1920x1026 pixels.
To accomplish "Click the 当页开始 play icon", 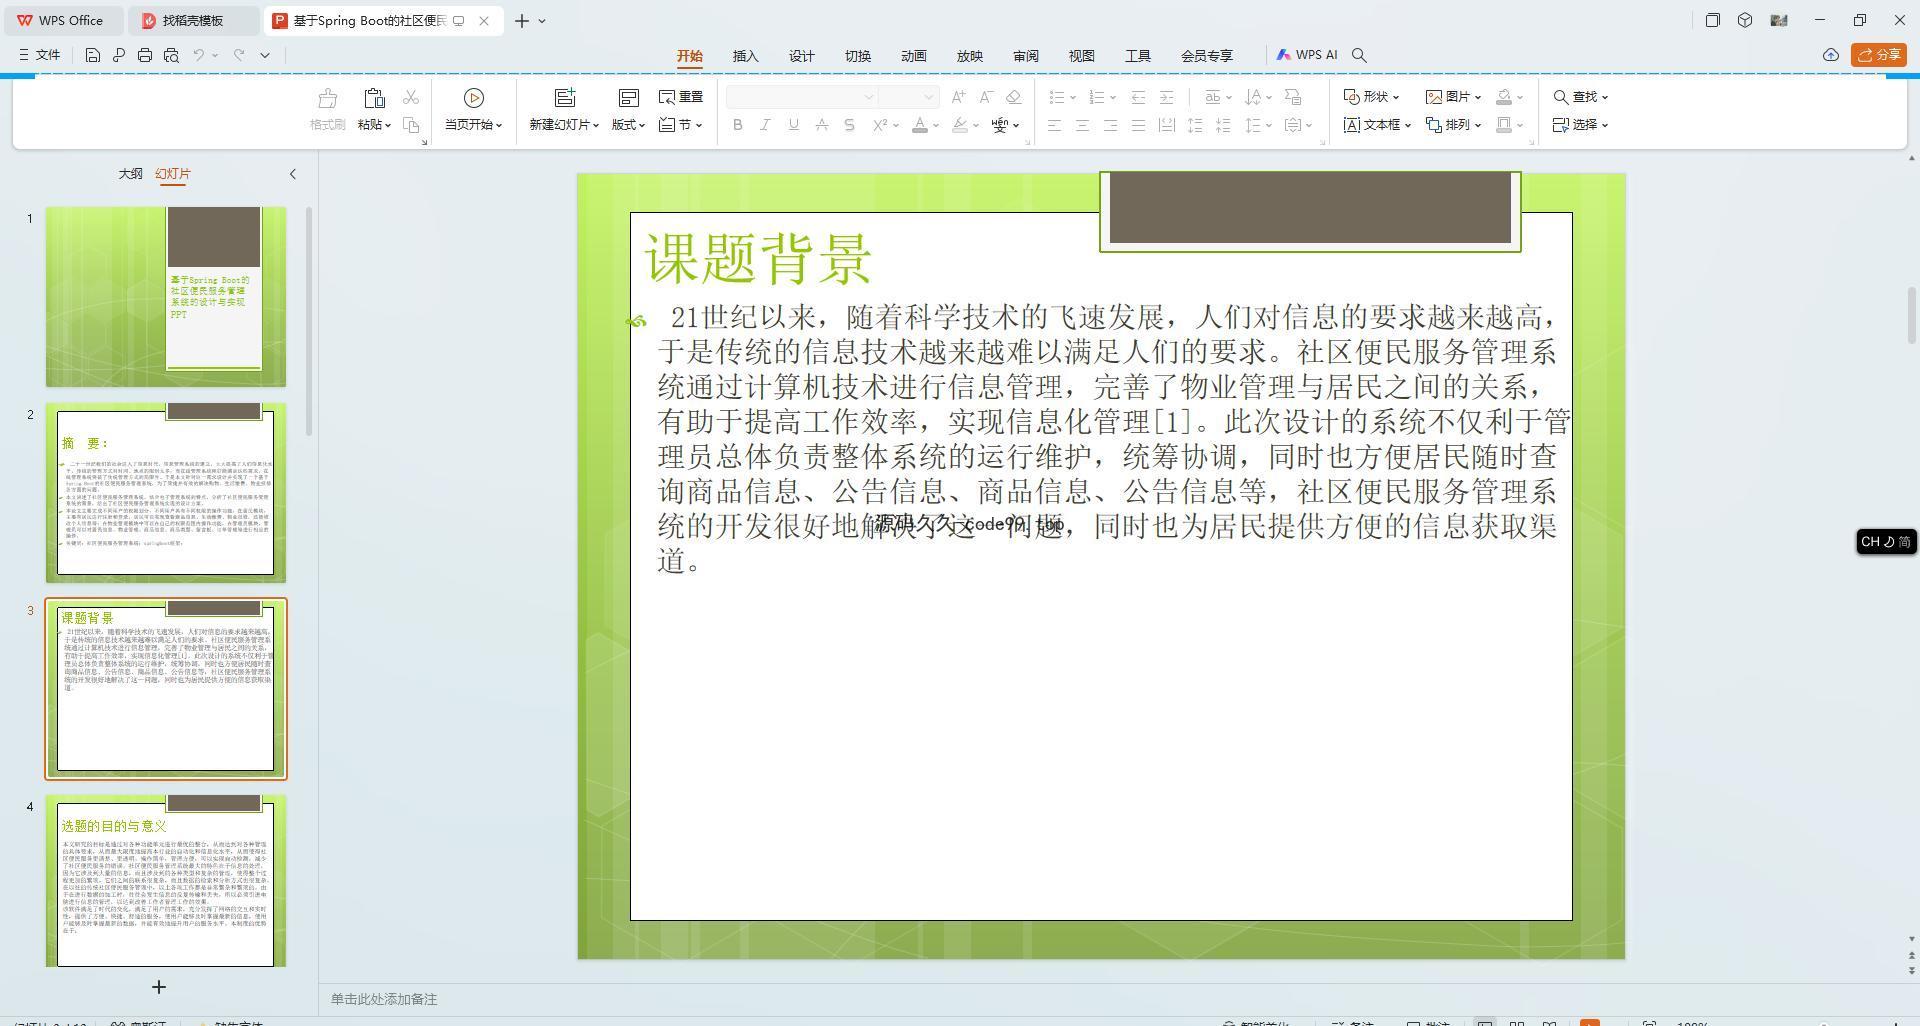I will (x=474, y=98).
